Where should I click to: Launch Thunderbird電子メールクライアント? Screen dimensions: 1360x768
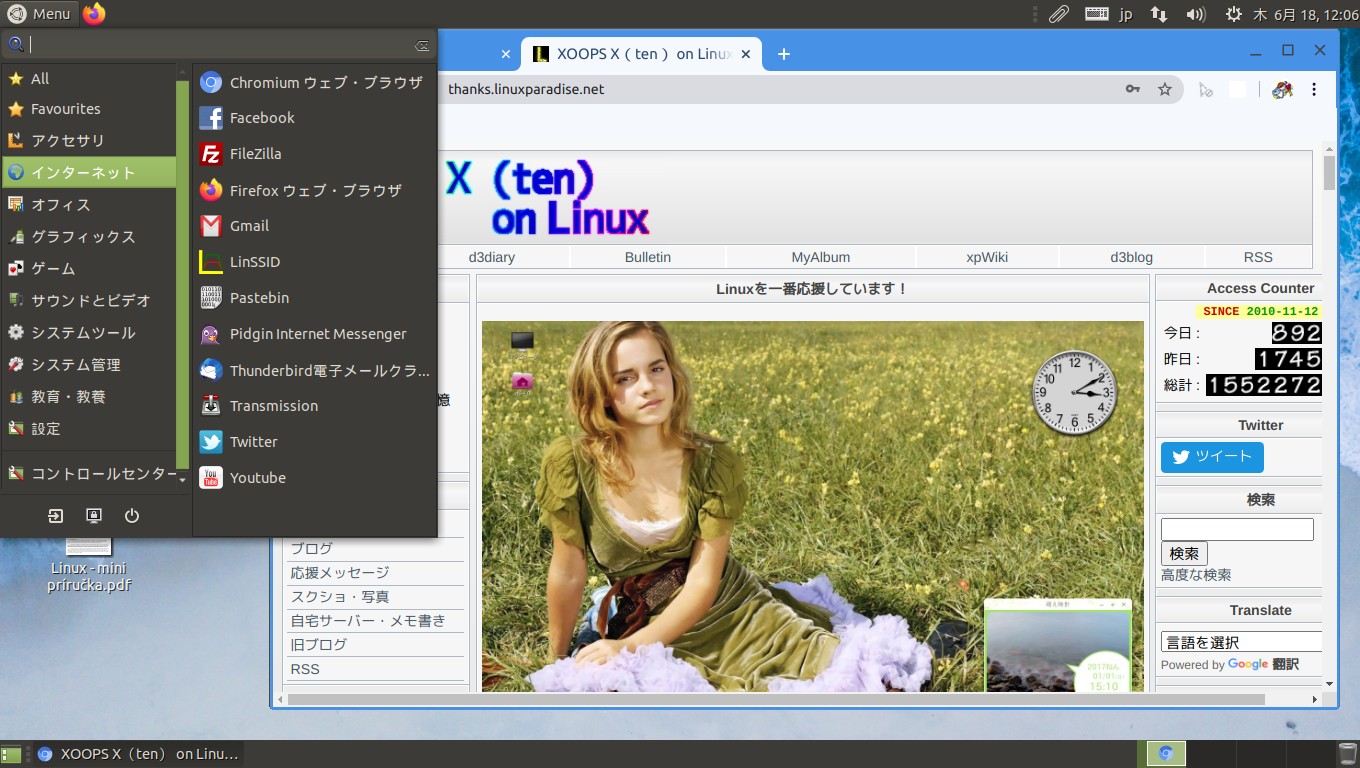click(x=313, y=370)
